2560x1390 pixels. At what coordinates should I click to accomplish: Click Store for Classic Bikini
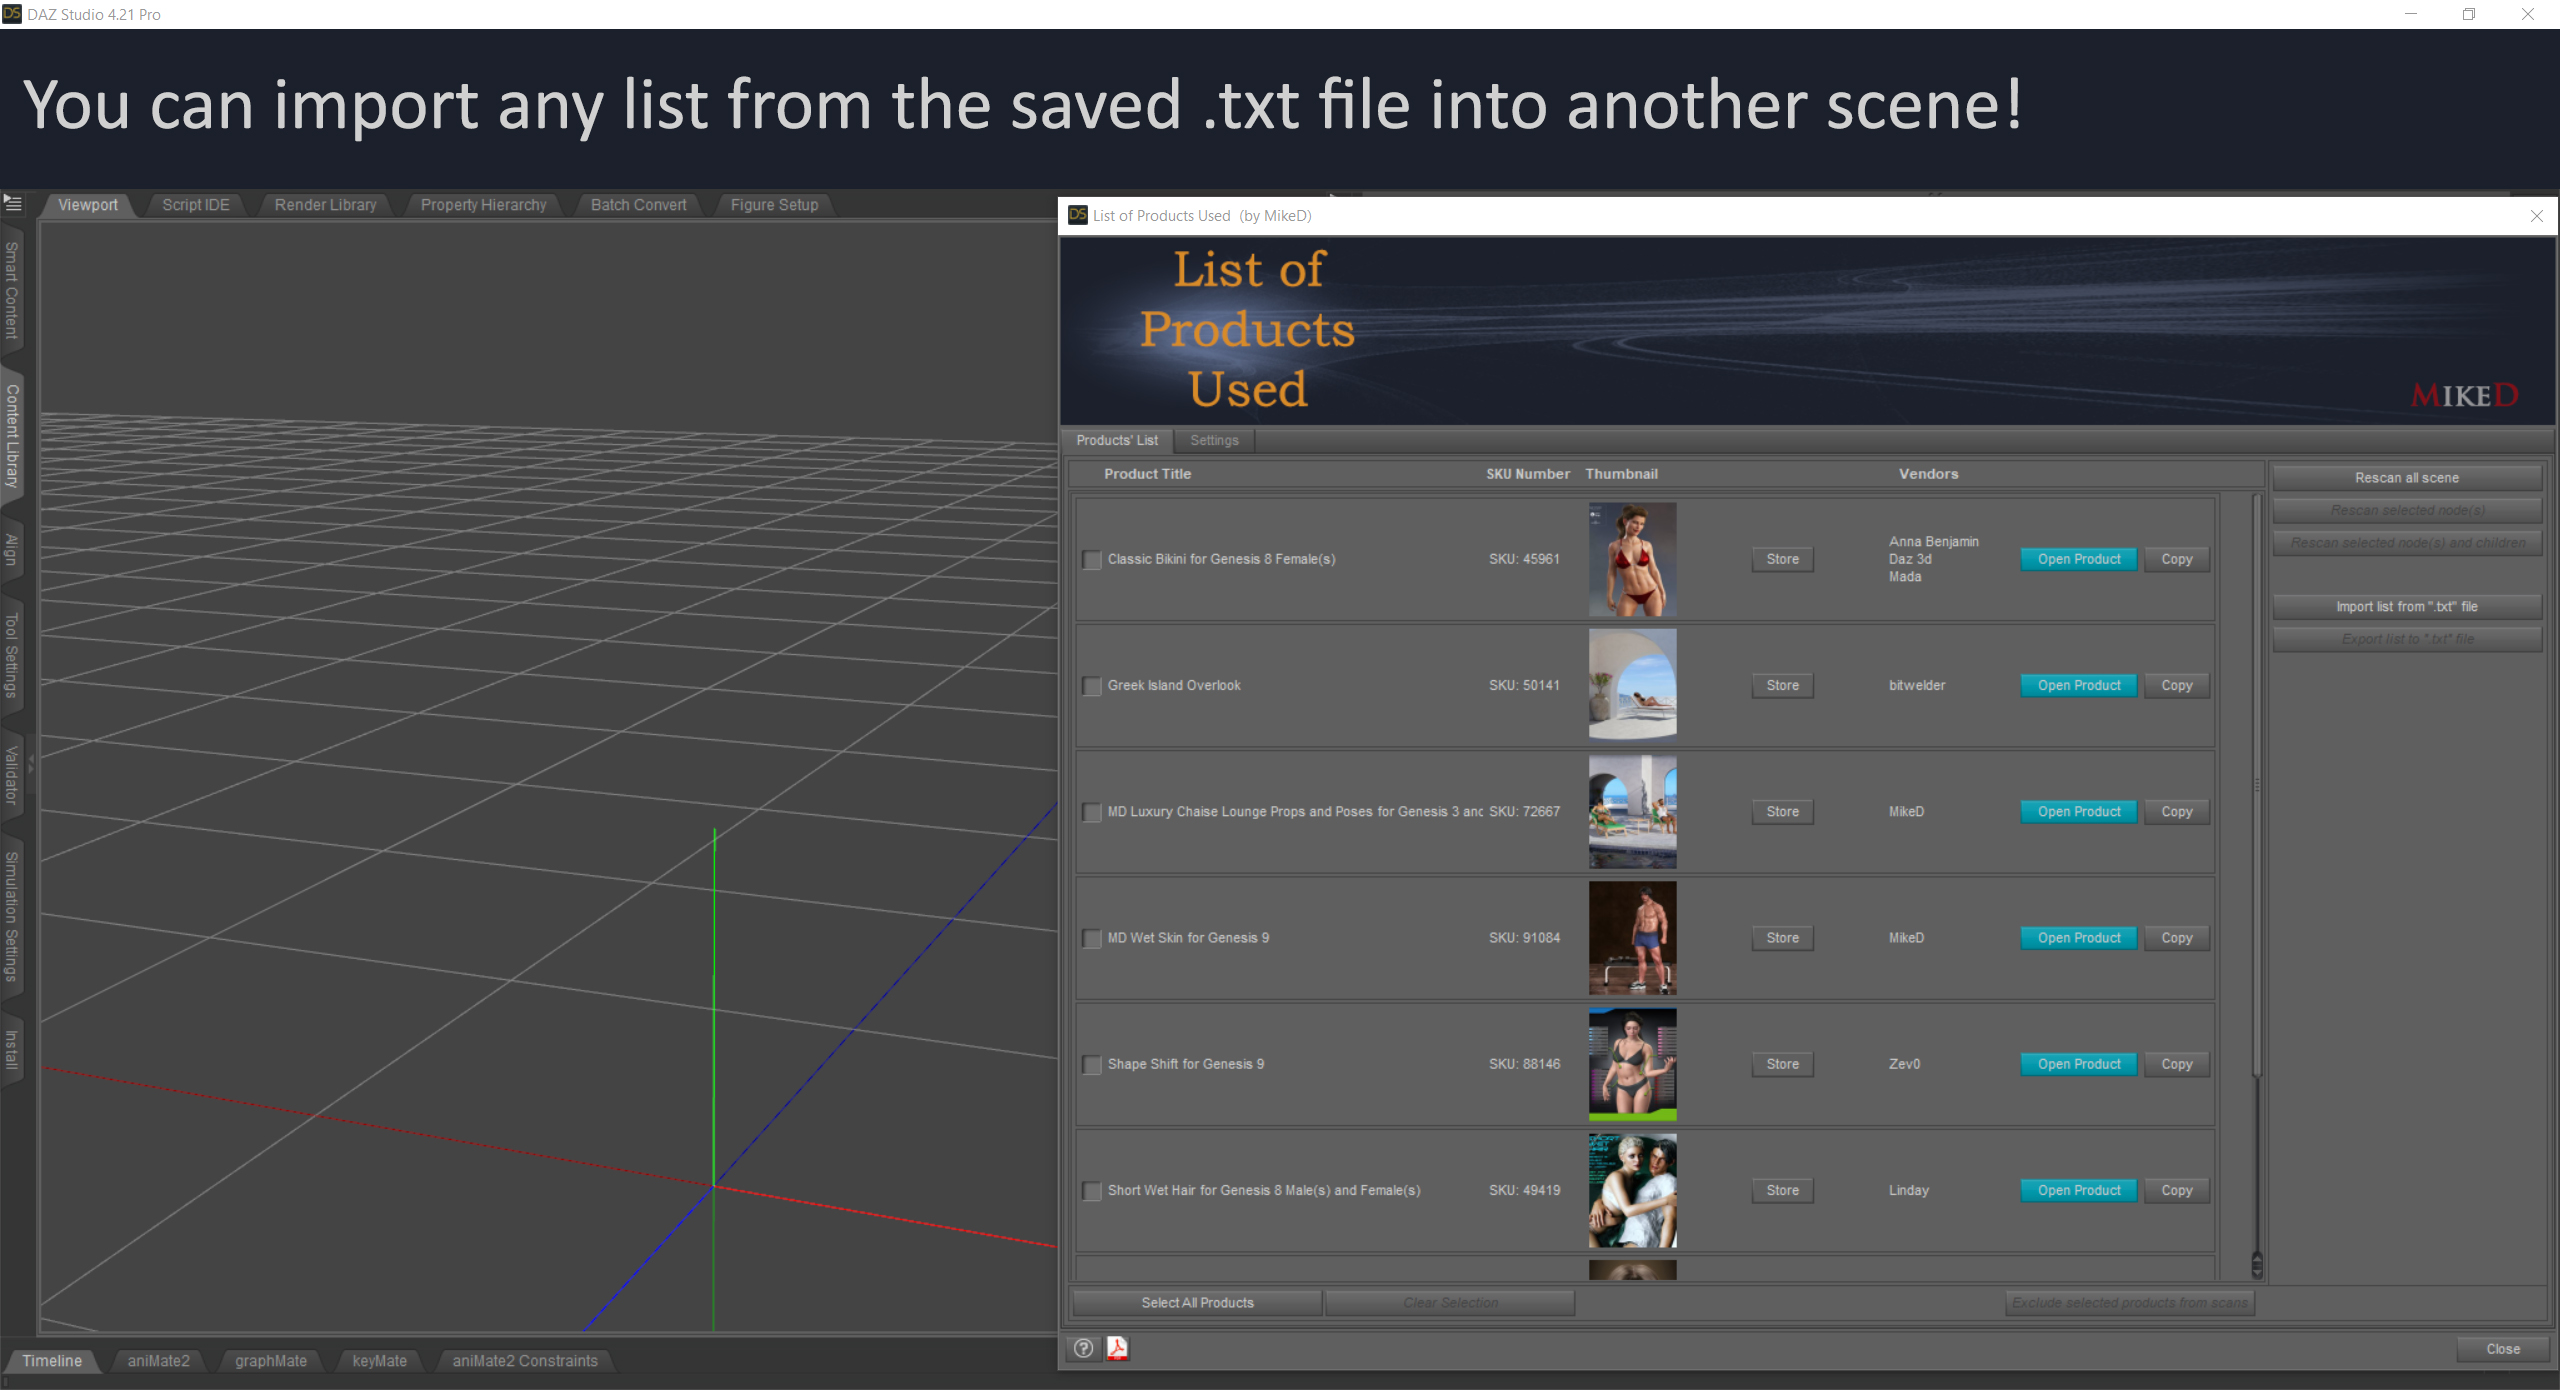(x=1782, y=559)
